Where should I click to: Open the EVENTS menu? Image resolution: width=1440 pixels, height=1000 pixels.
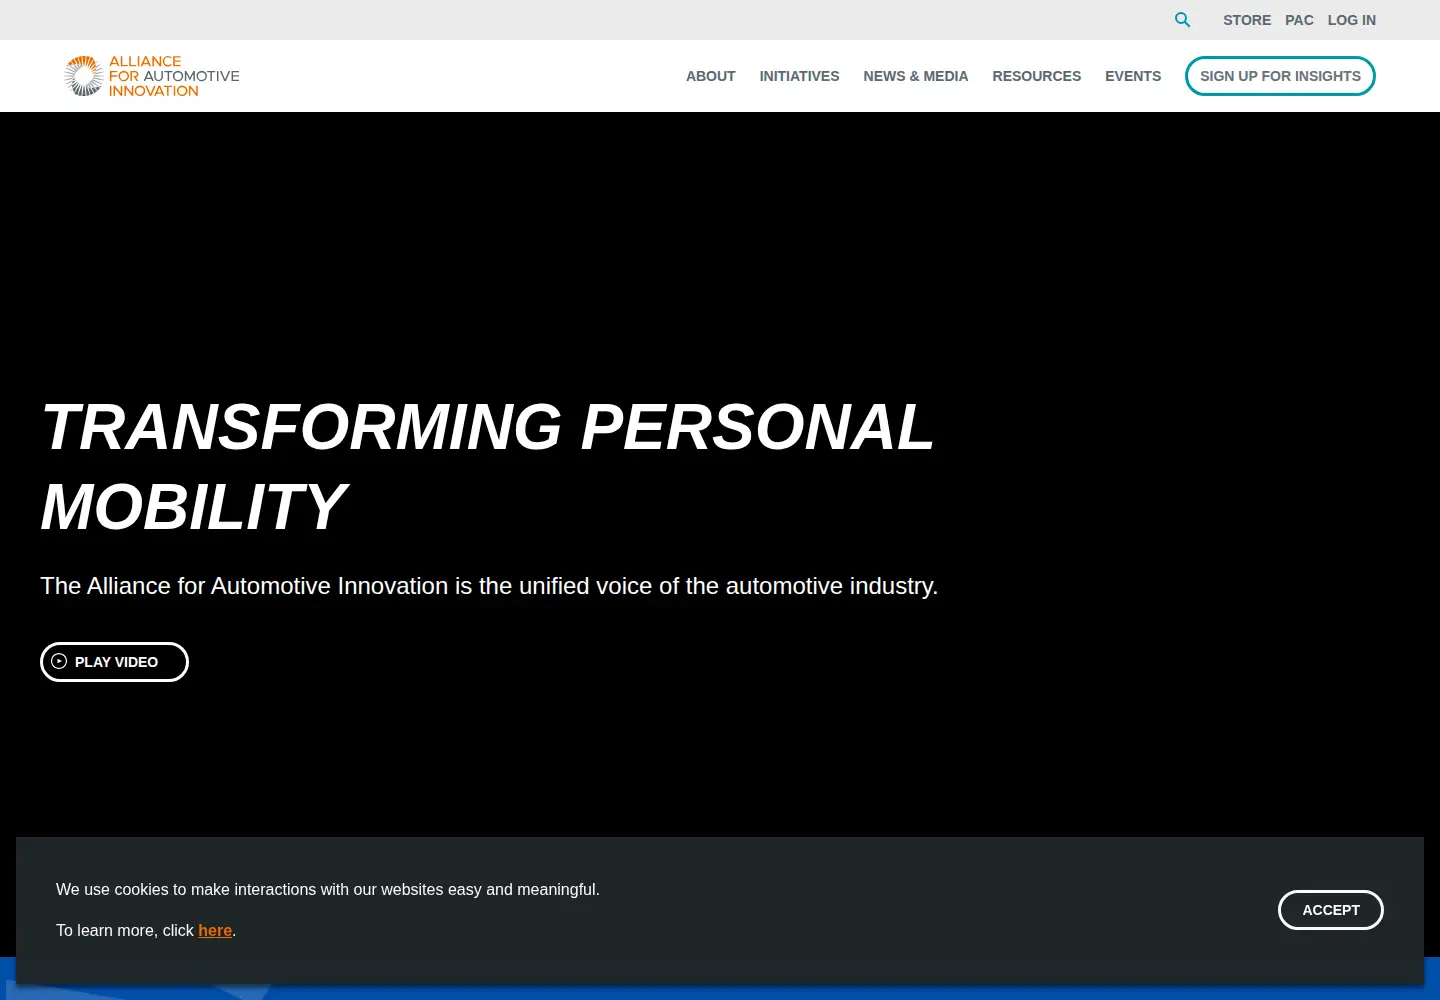[1133, 76]
